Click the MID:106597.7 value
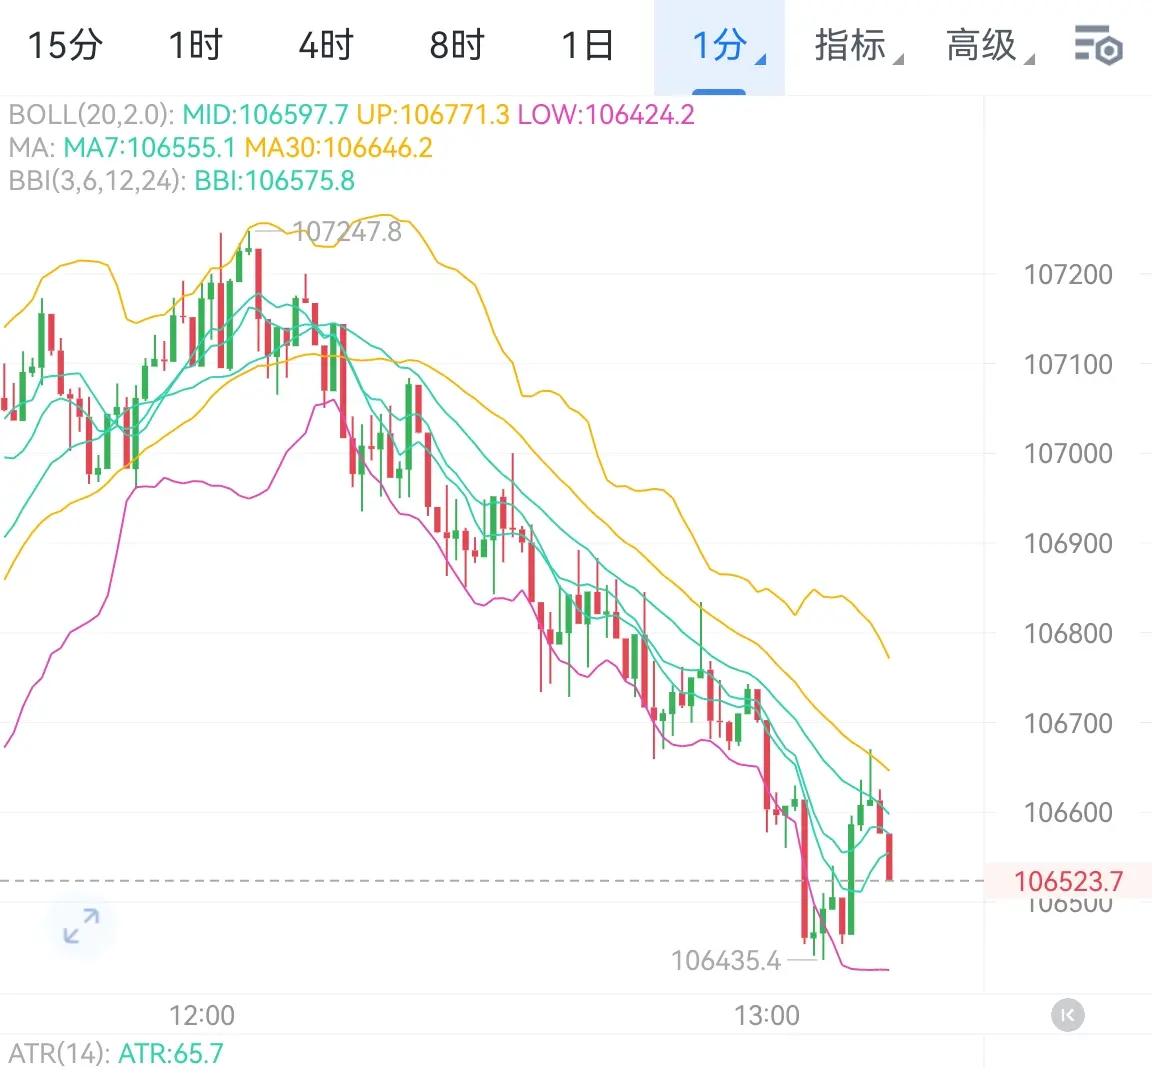This screenshot has height=1068, width=1152. coord(265,115)
